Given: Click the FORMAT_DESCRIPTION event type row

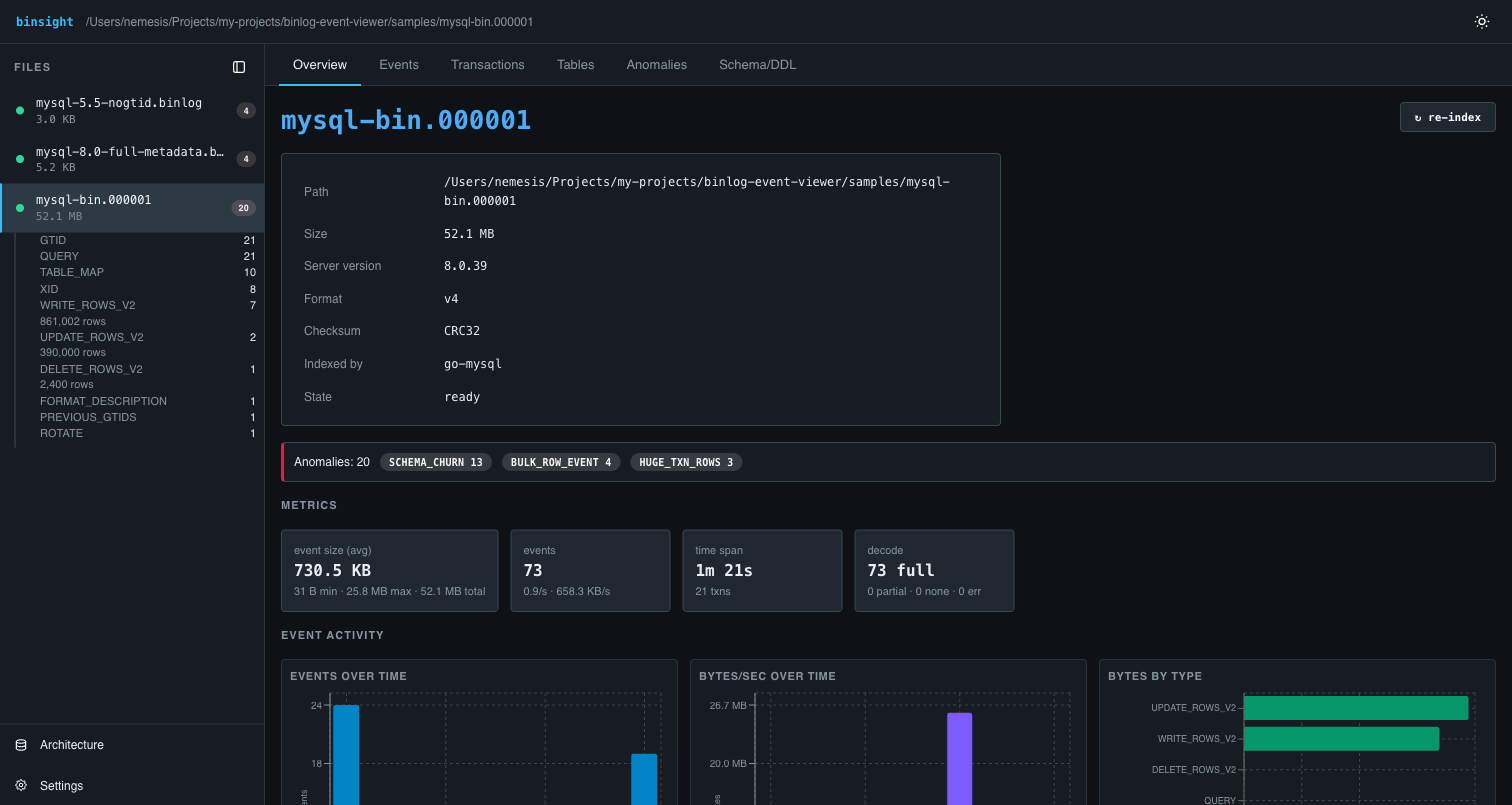Looking at the screenshot, I should click(147, 401).
